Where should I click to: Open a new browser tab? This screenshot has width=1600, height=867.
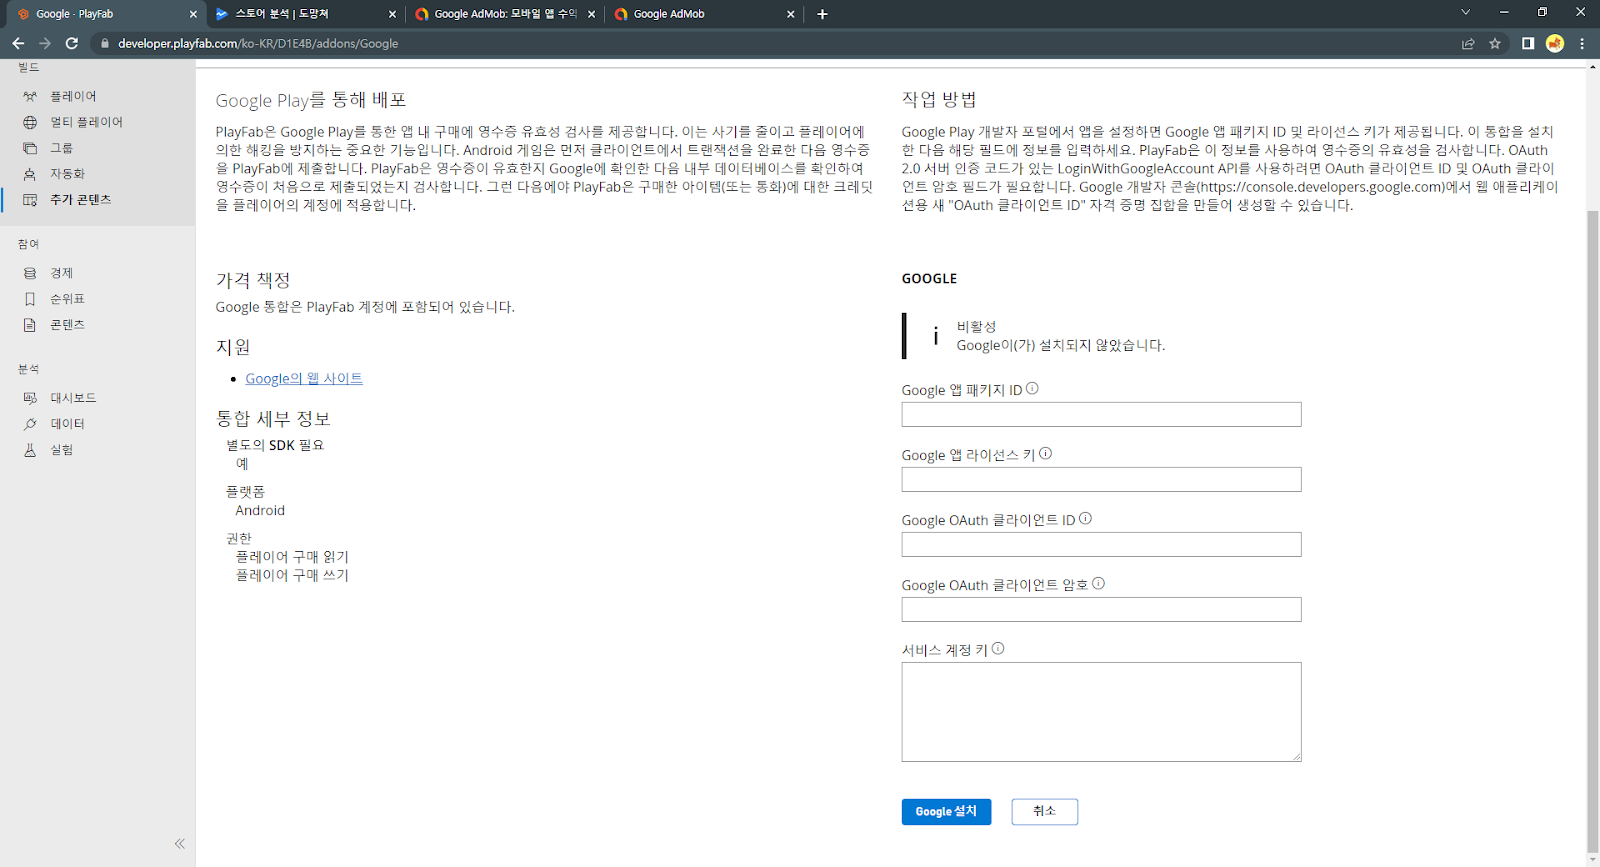pos(822,14)
